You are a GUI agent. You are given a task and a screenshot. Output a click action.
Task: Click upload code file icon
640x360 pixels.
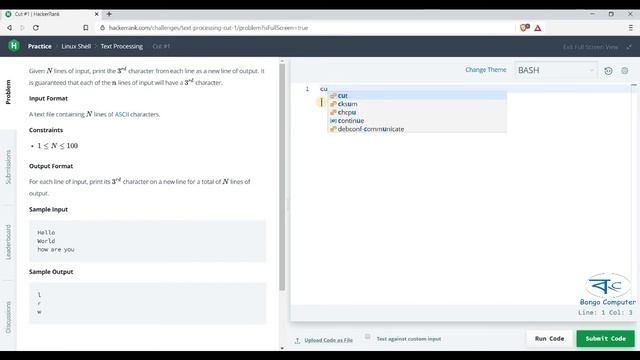[x=297, y=340]
